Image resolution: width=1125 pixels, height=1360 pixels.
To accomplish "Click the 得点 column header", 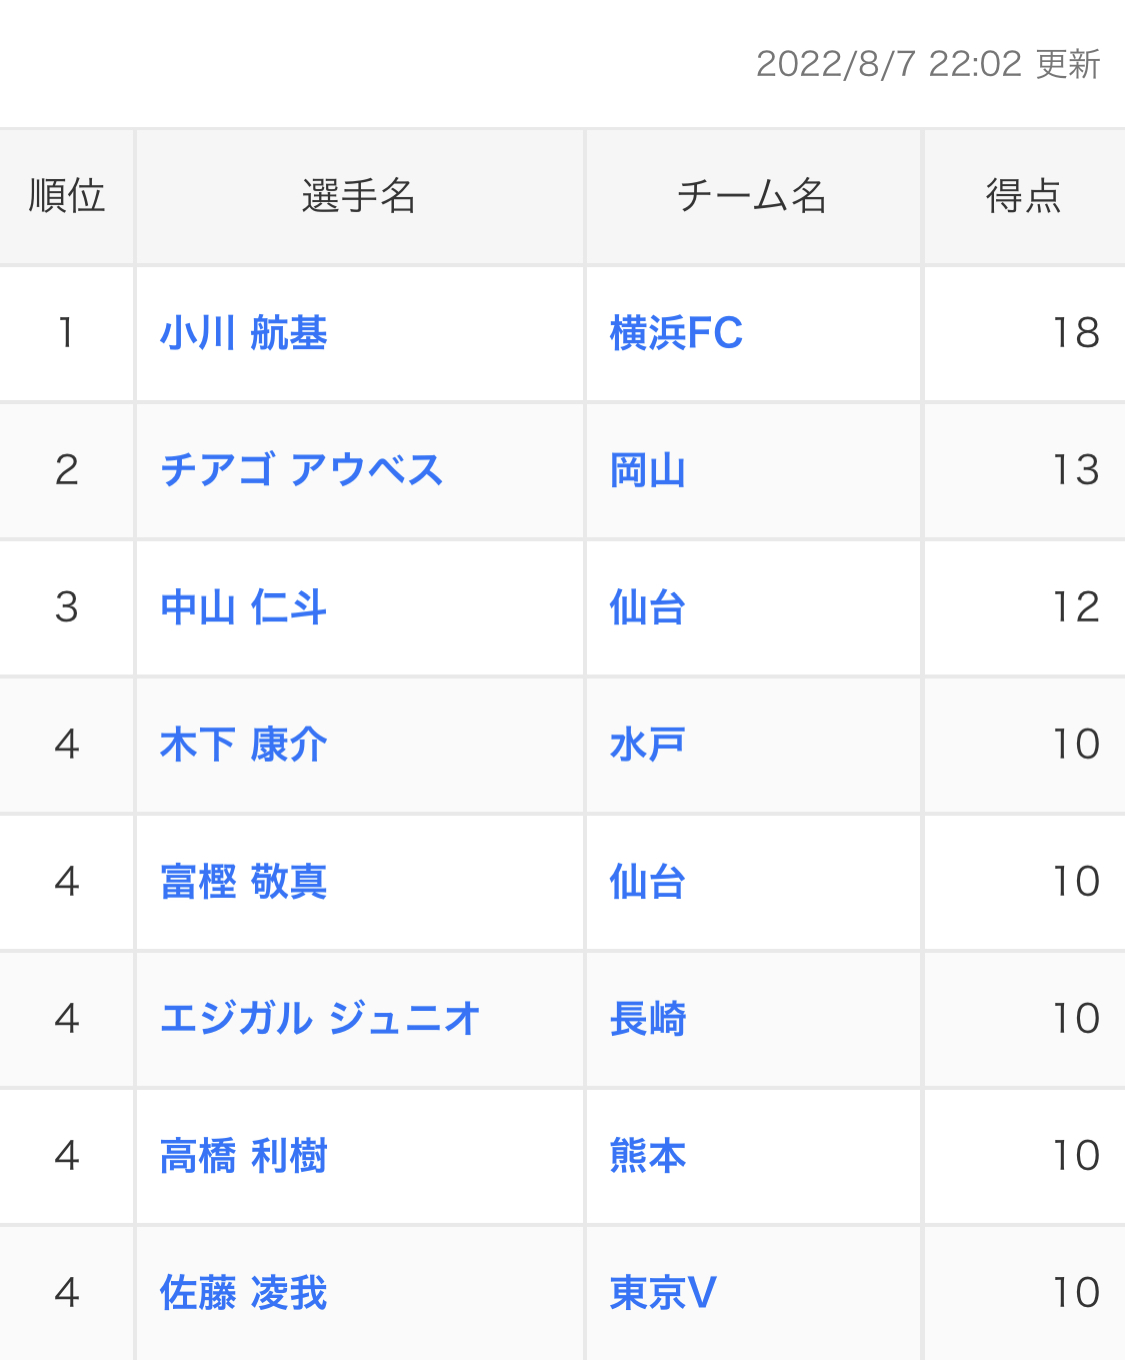I will click(x=1023, y=196).
